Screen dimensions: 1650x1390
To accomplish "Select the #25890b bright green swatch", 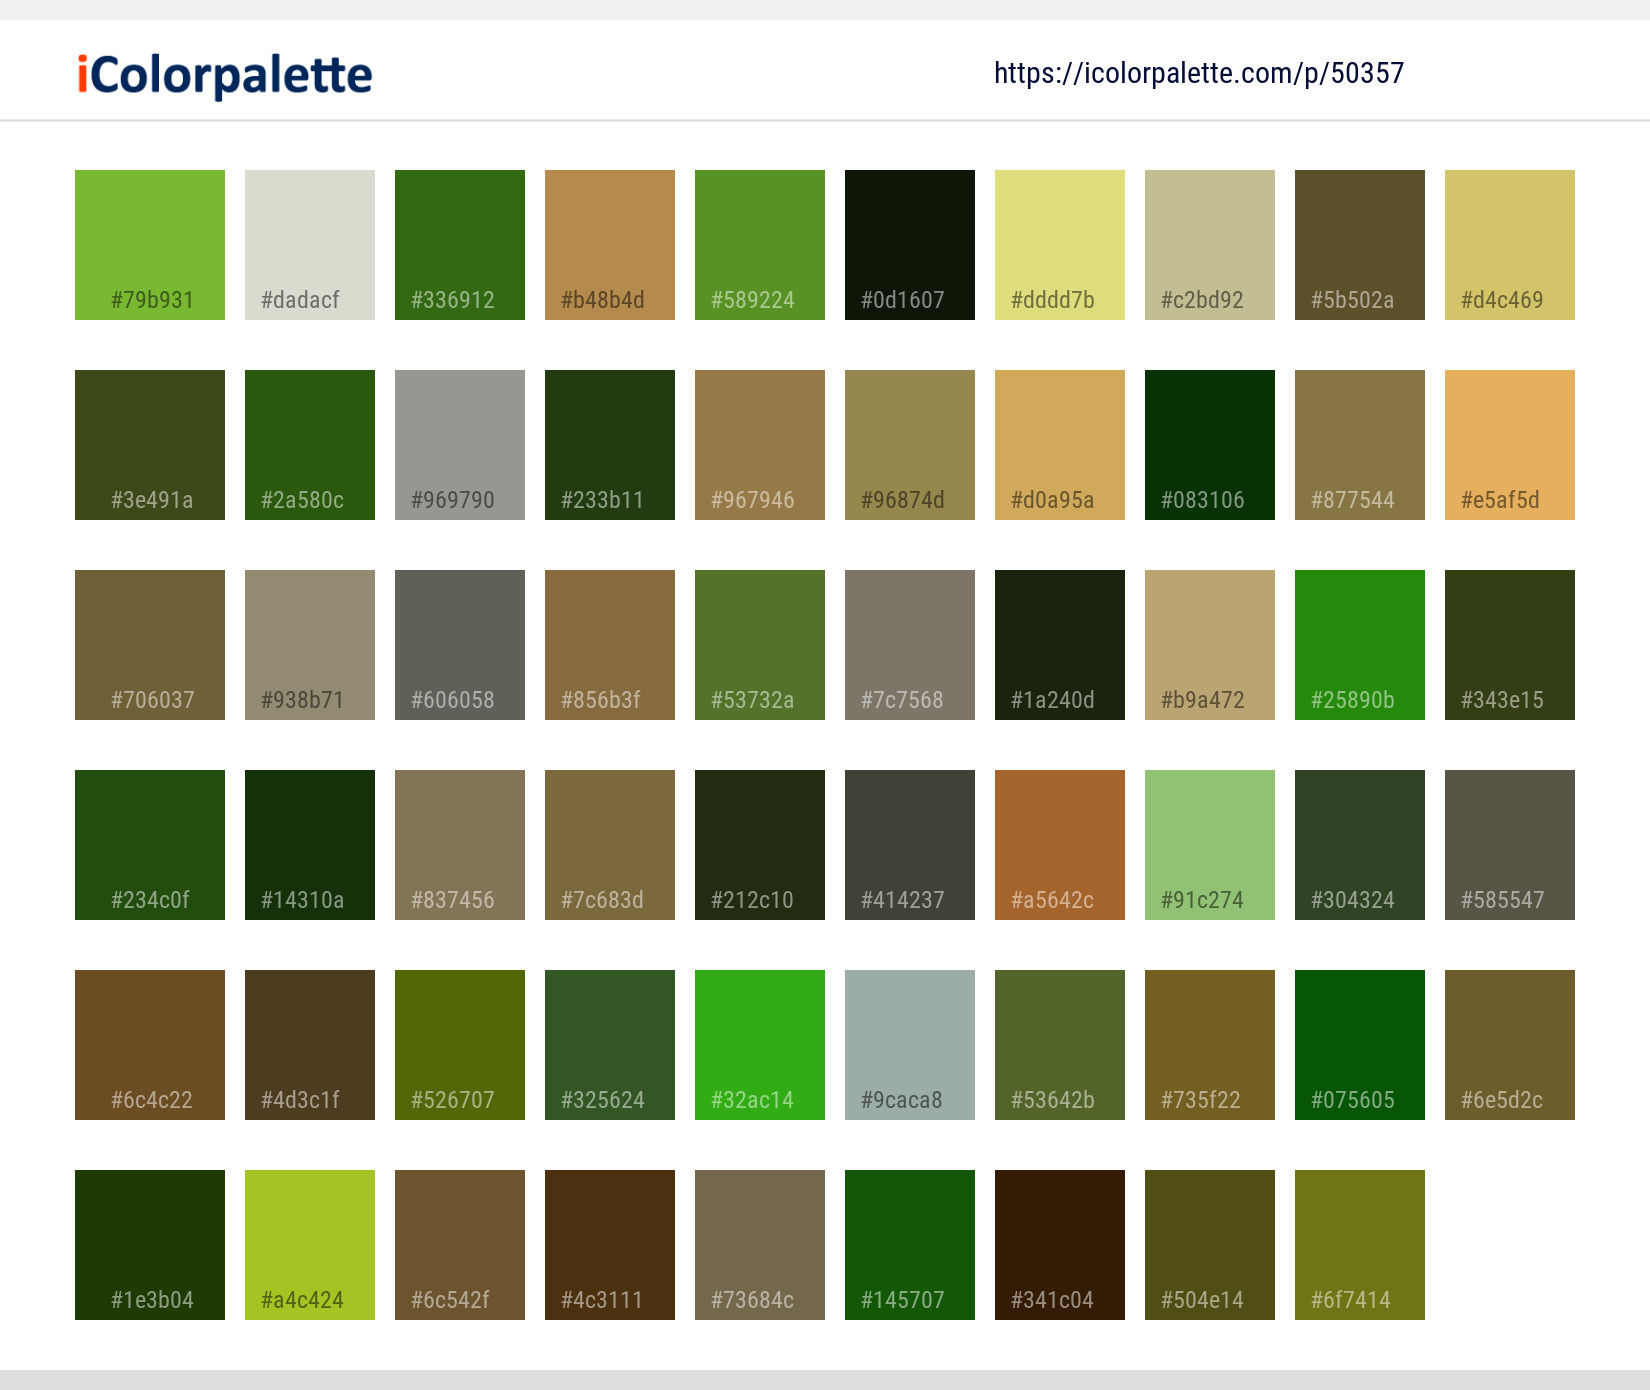I will [1359, 644].
